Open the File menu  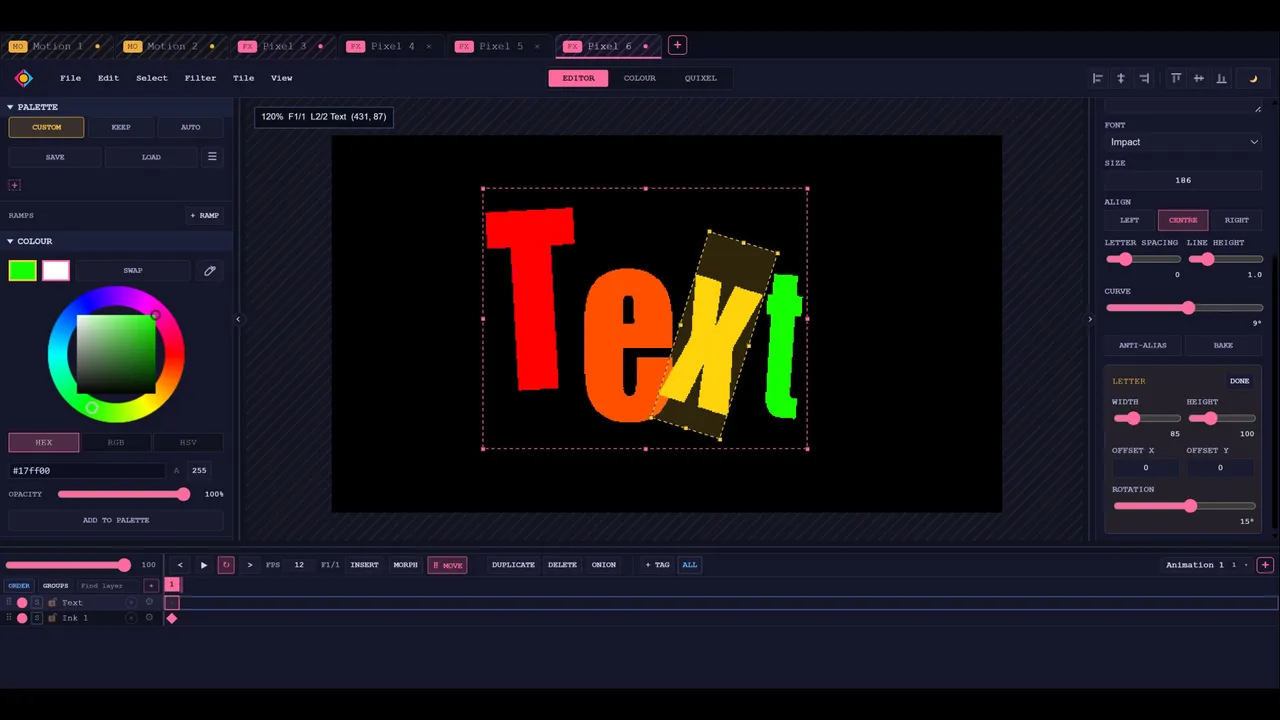pos(70,78)
